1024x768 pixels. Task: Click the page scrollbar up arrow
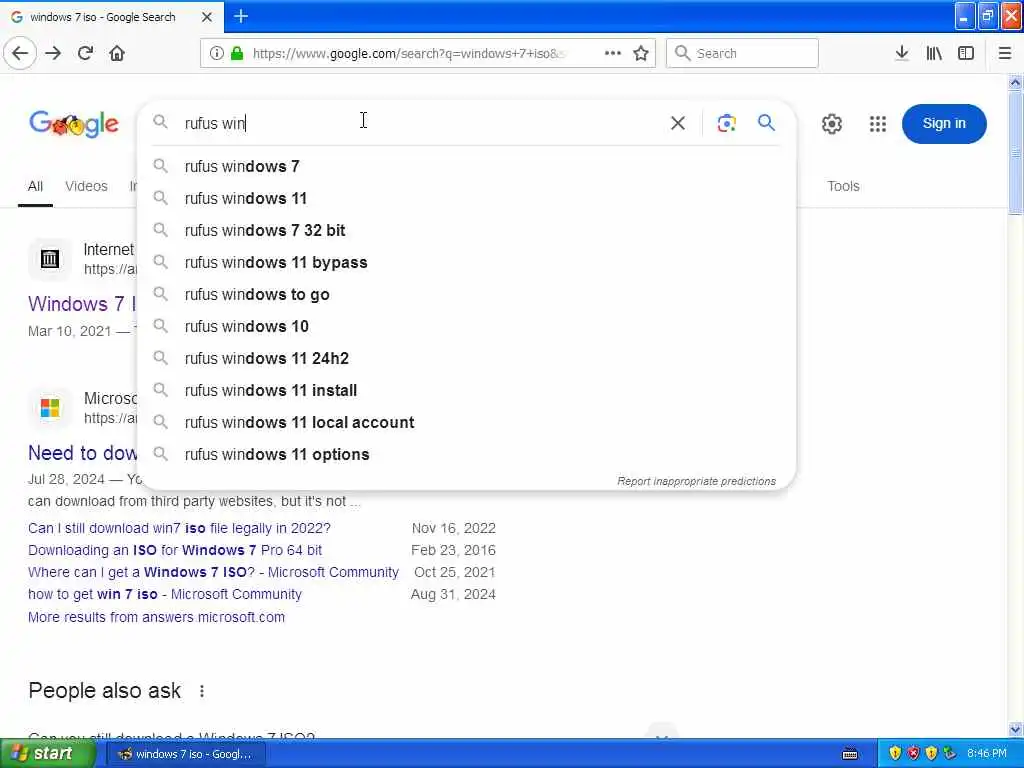(x=1015, y=83)
